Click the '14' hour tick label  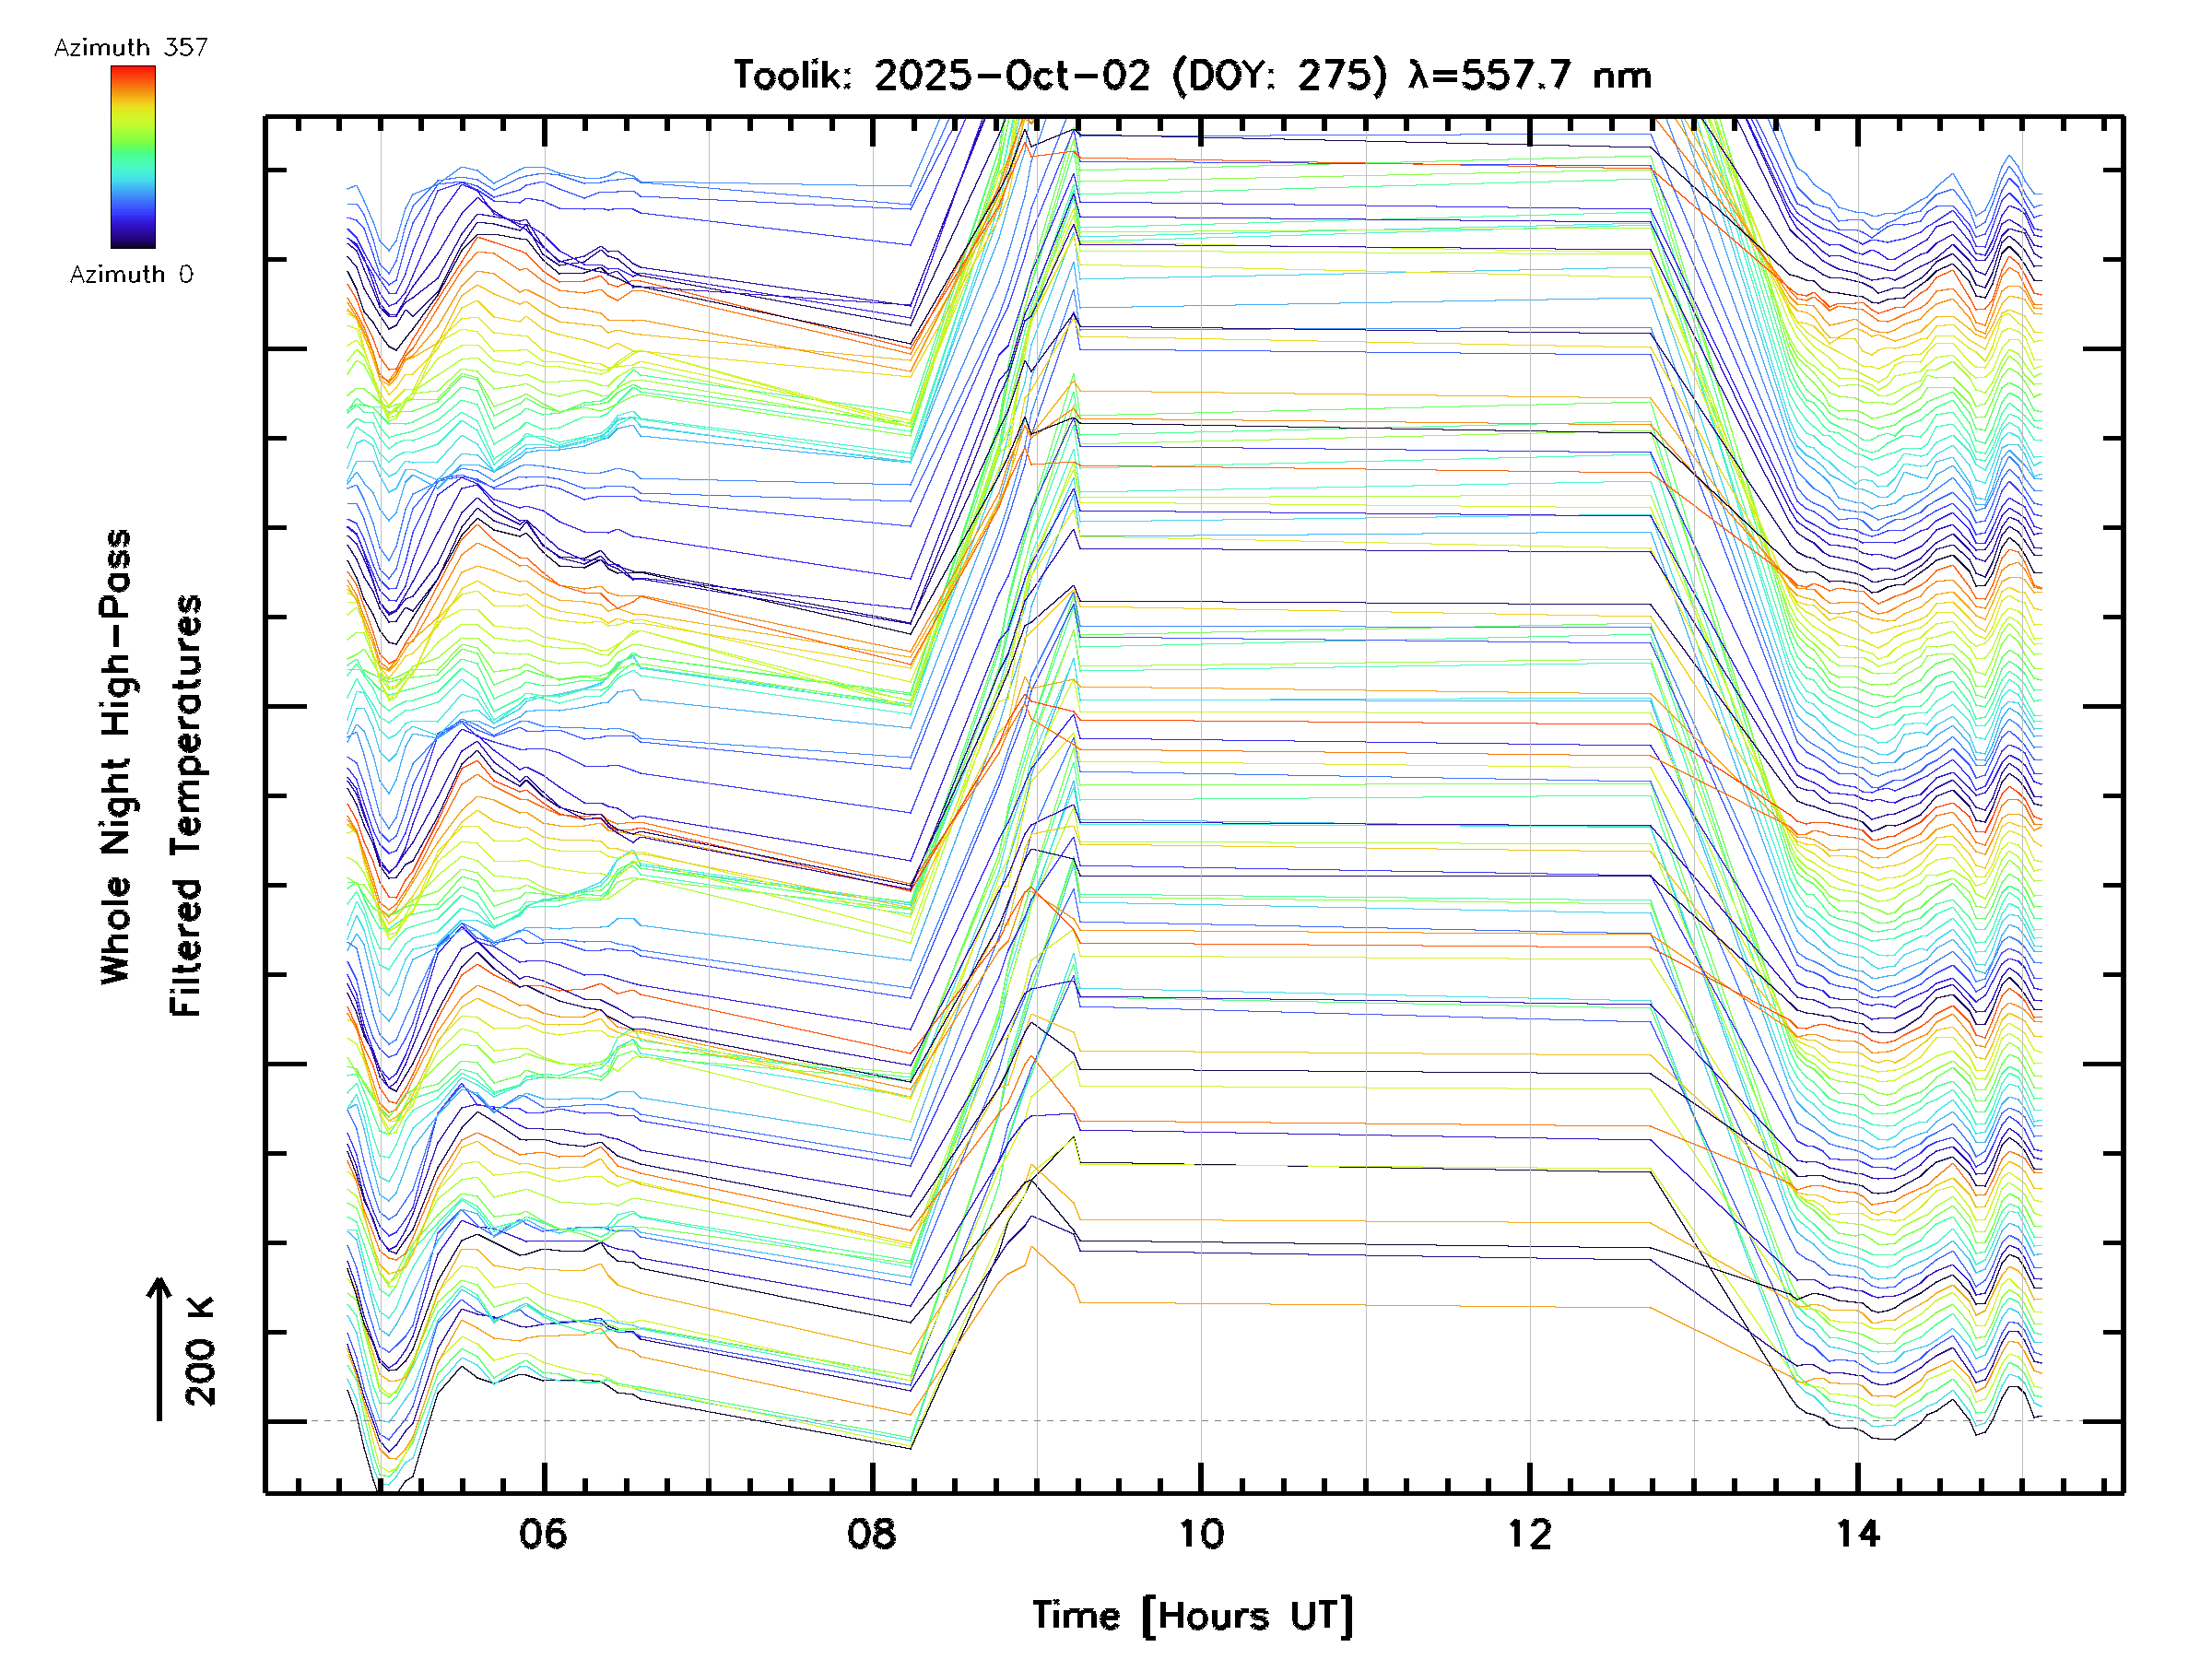[x=1857, y=1534]
